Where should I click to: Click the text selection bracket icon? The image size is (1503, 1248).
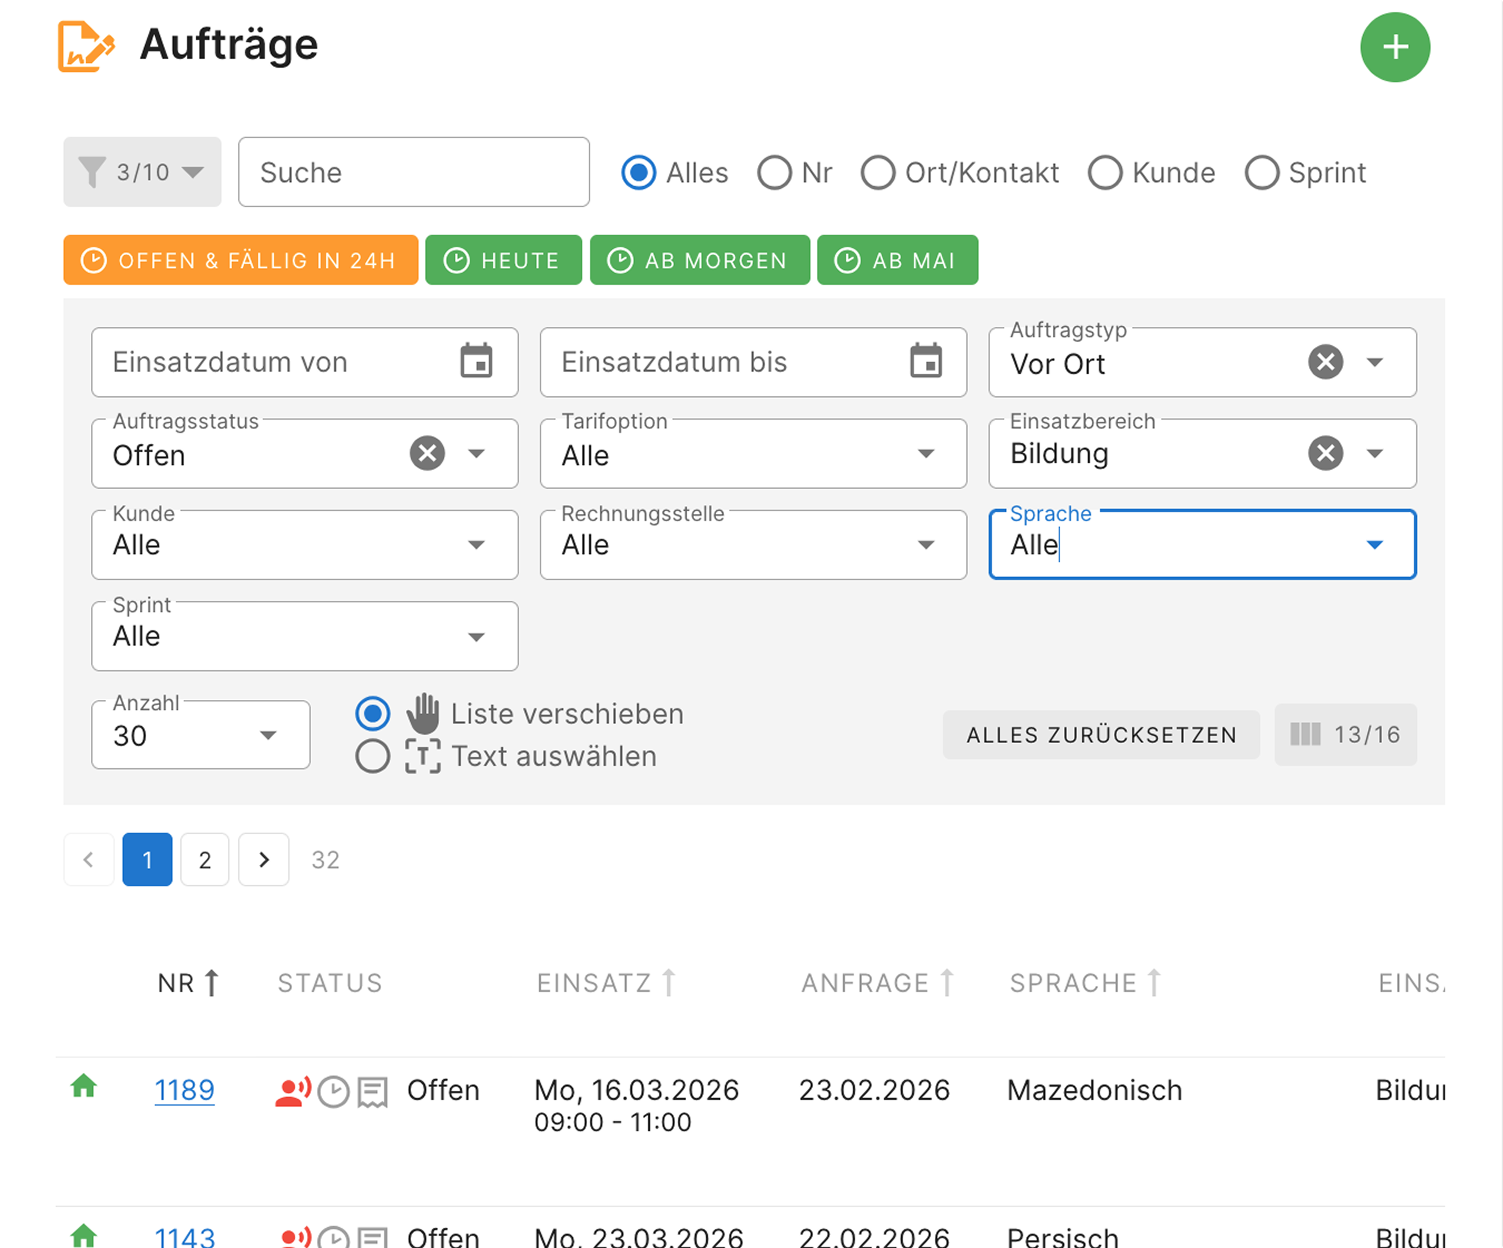[423, 756]
